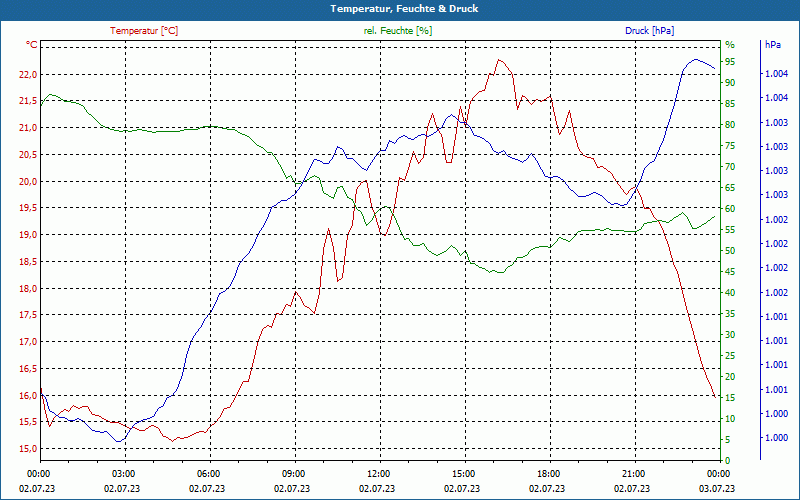Click the 70 humidity axis value
Image resolution: width=800 pixels, height=500 pixels.
[730, 167]
